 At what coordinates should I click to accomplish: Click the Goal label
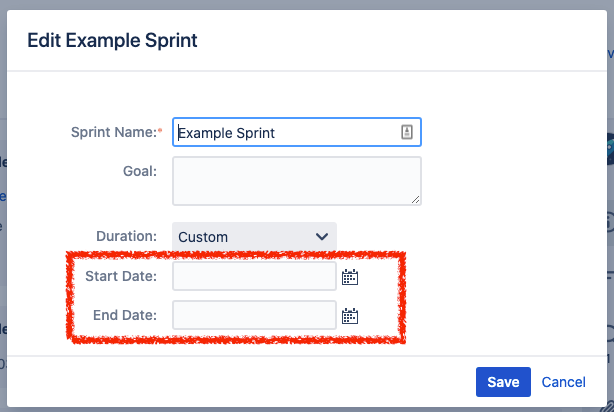point(140,171)
